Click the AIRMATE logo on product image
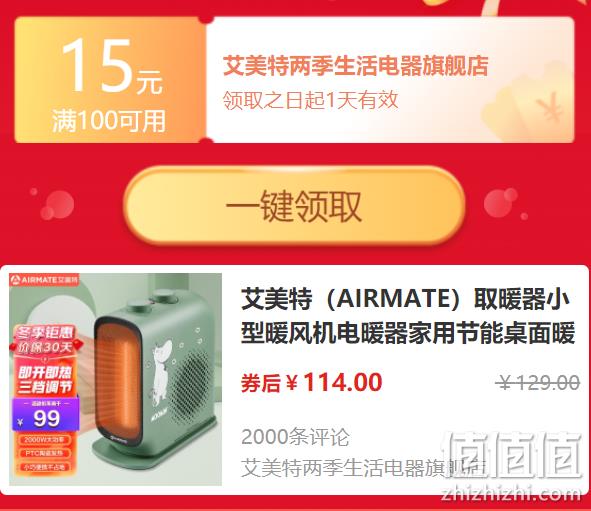The height and width of the screenshot is (511, 591). coord(44,280)
